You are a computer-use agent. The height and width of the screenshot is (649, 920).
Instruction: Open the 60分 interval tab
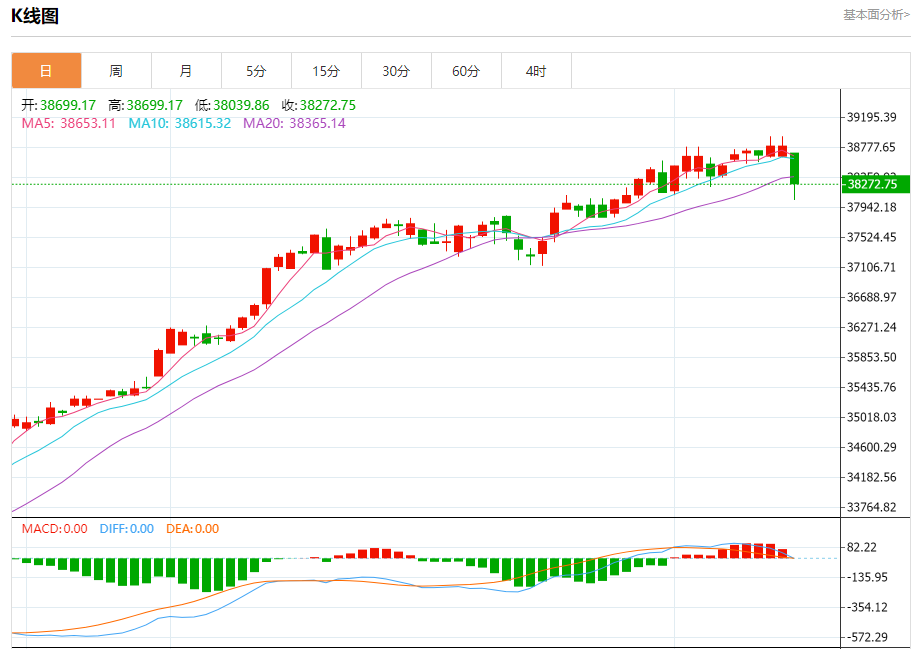click(466, 71)
